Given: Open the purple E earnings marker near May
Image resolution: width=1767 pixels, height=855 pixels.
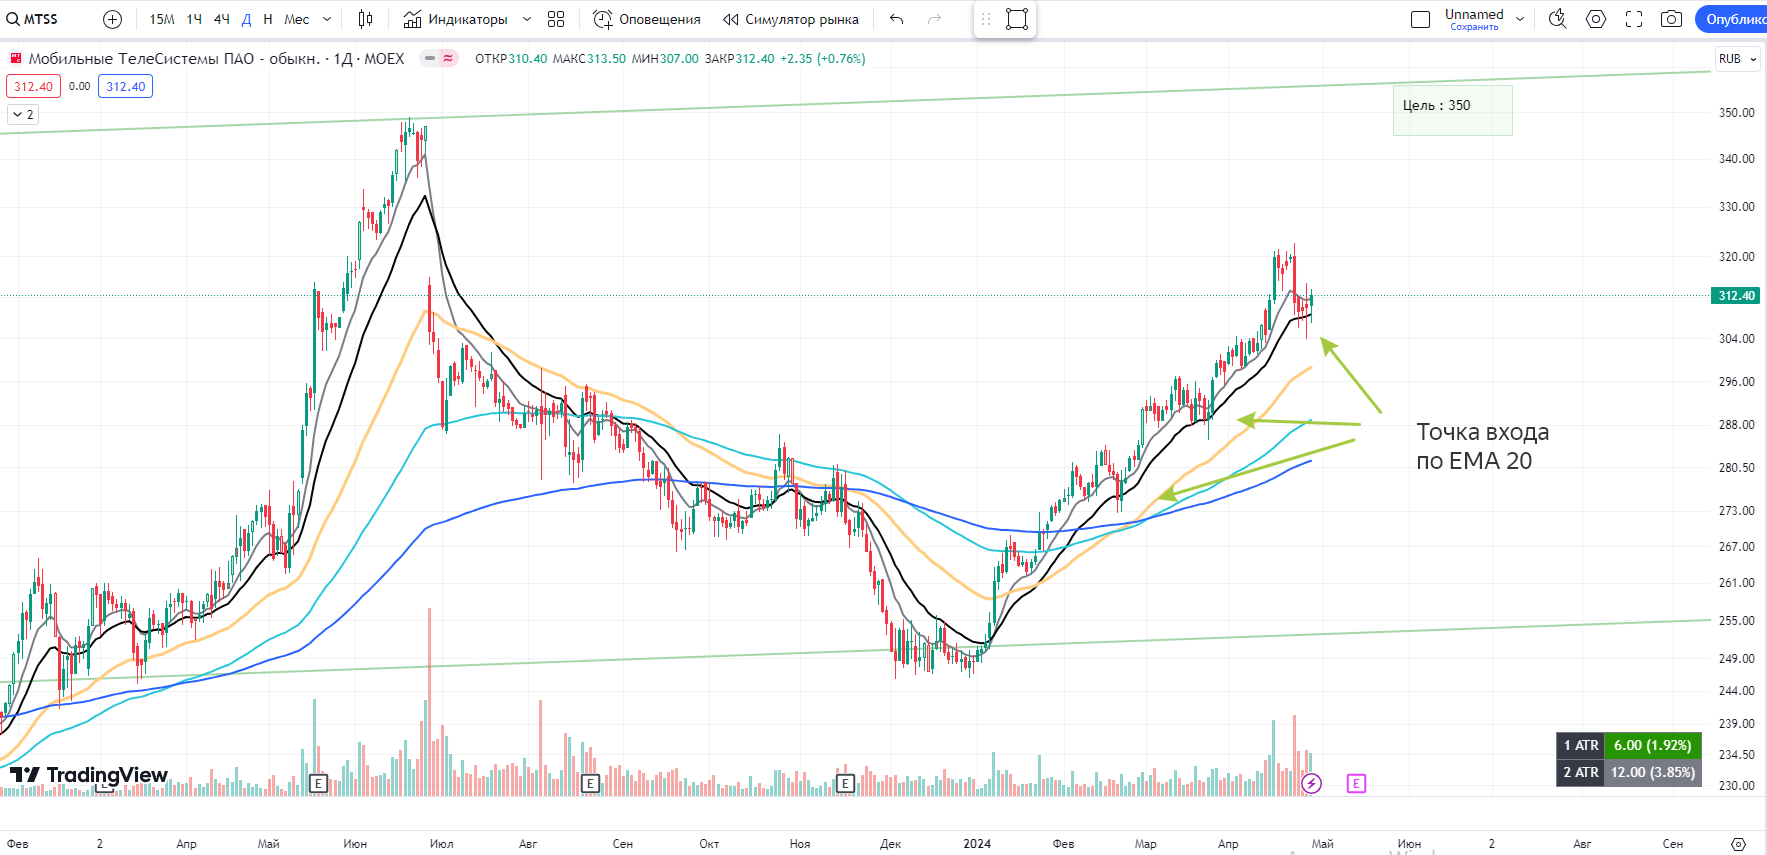Looking at the screenshot, I should click(1356, 784).
